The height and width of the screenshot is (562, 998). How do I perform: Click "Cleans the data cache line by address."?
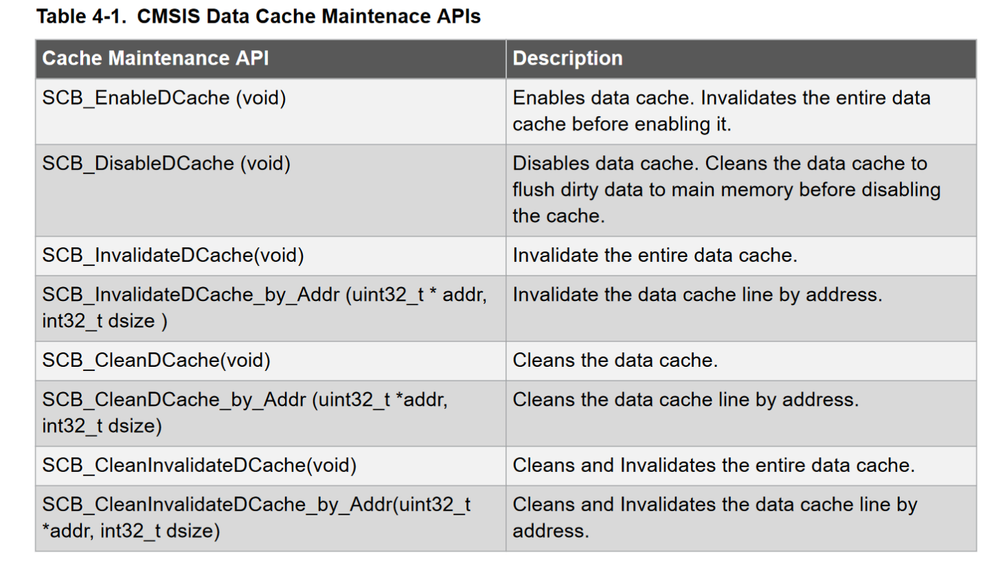pyautogui.click(x=685, y=400)
